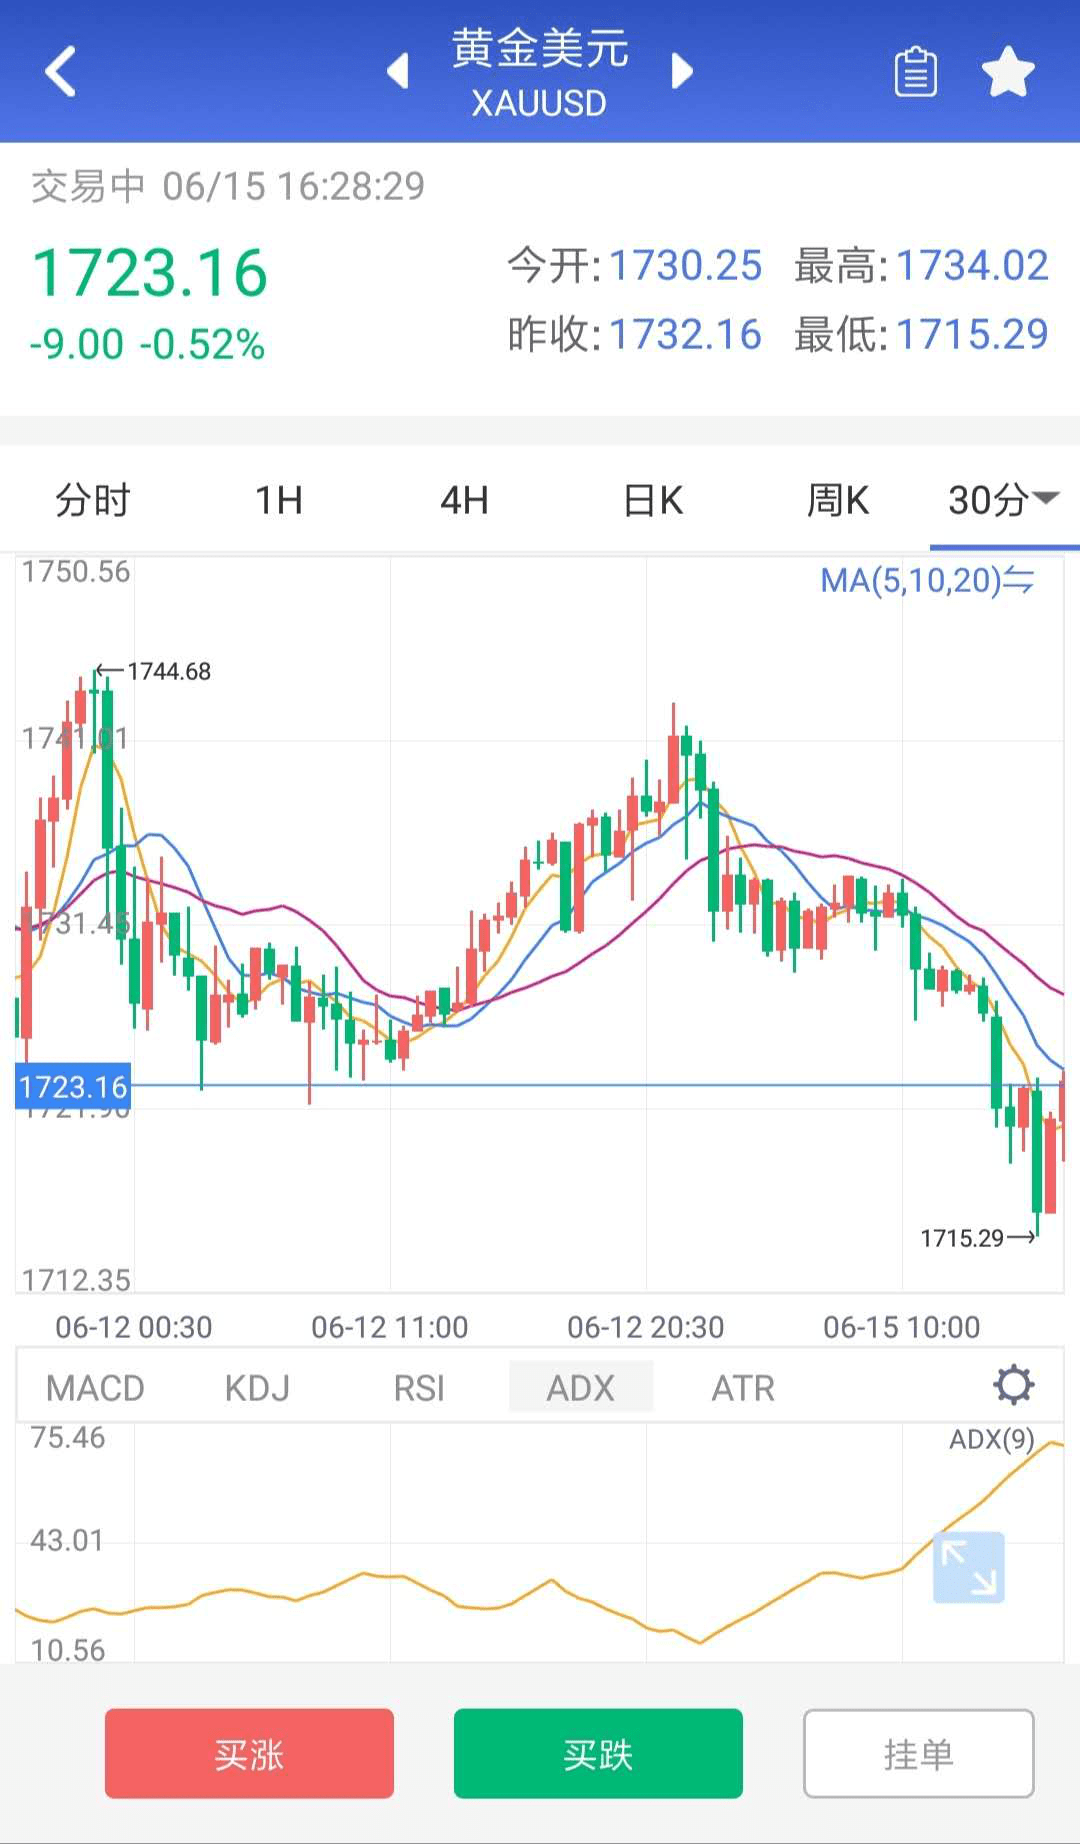Viewport: 1080px width, 1844px height.
Task: Select the 分时 chart tab
Action: (92, 499)
